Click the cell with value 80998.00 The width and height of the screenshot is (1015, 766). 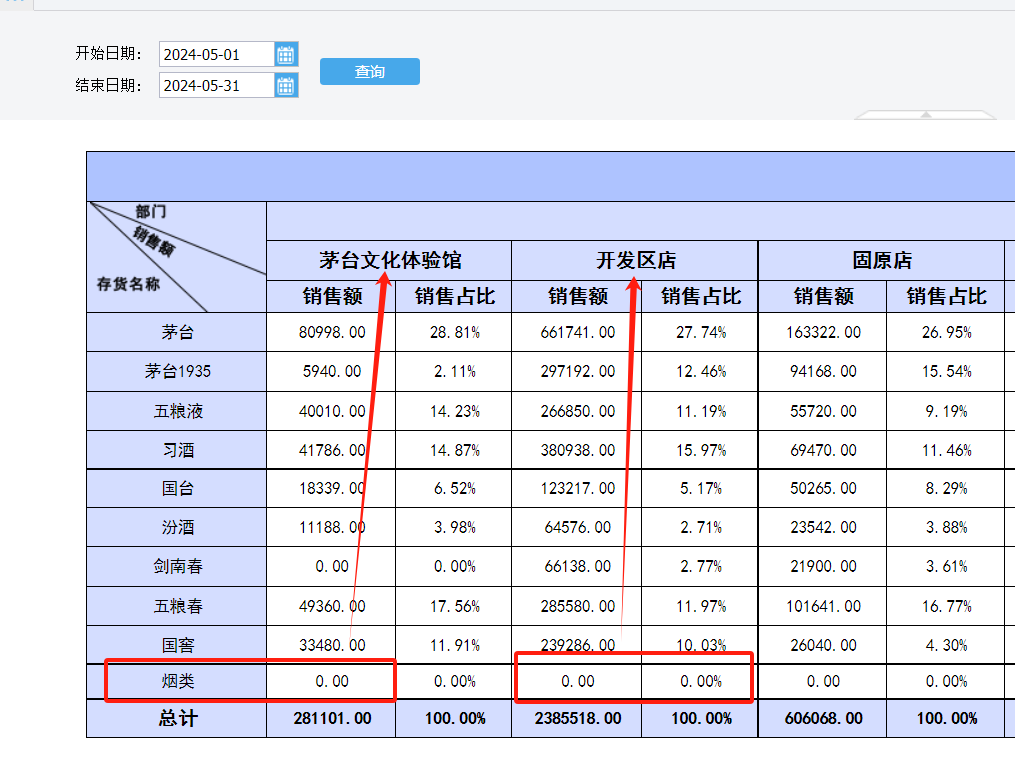(x=331, y=332)
